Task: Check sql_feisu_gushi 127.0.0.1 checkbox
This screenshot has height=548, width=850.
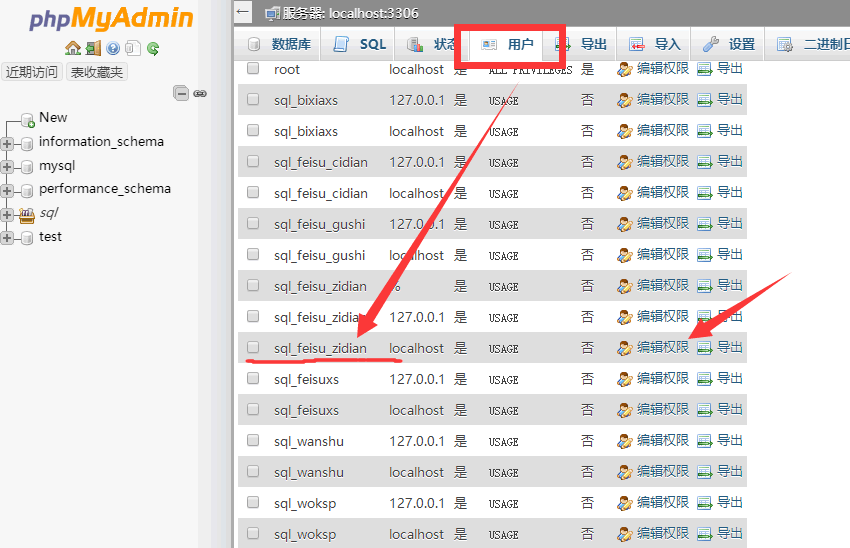Action: [x=253, y=223]
